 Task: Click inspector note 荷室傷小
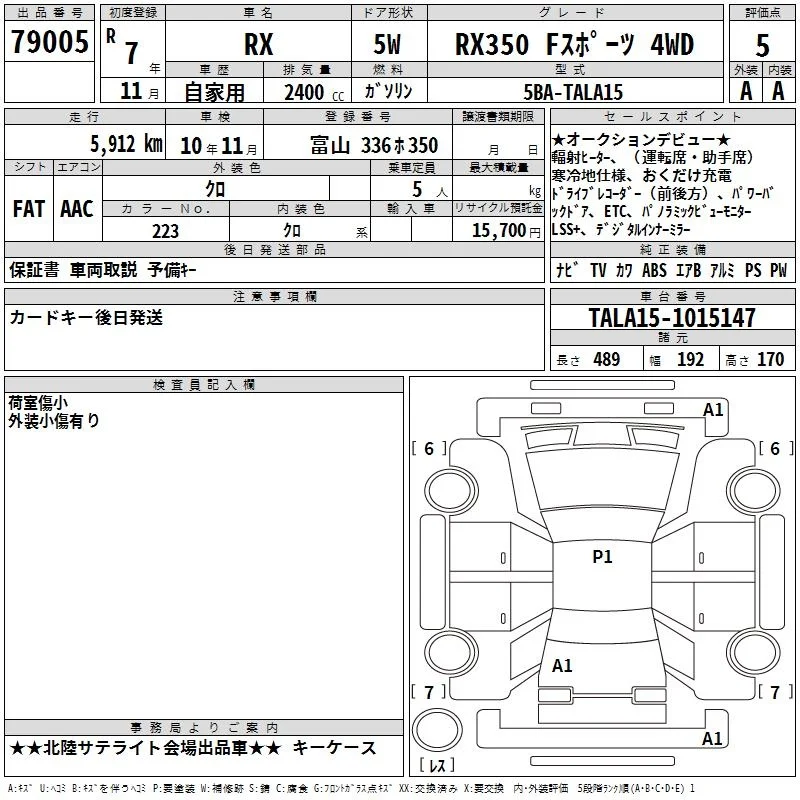(x=38, y=403)
